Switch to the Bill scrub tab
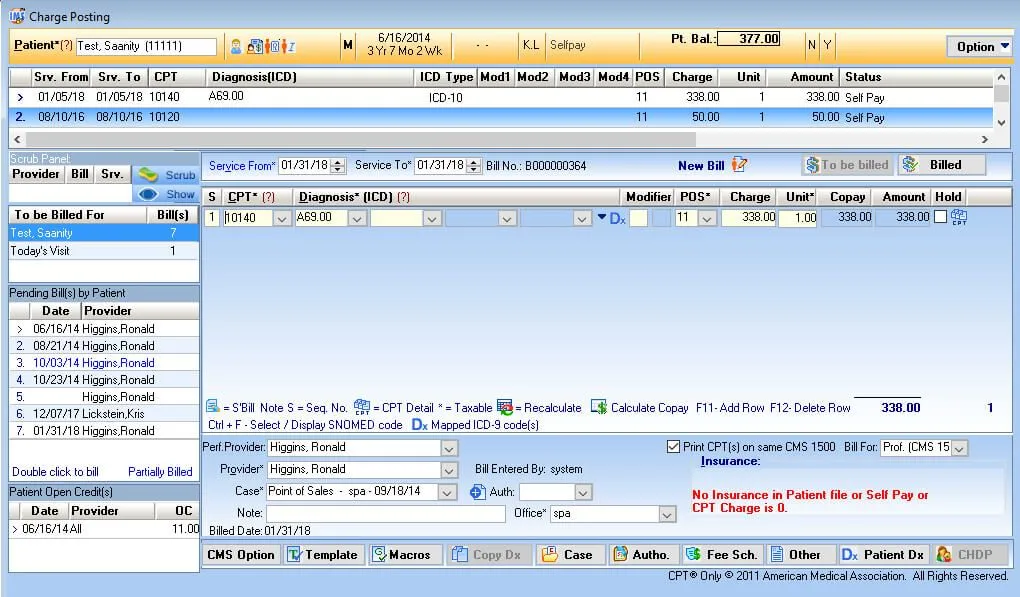 tap(80, 174)
